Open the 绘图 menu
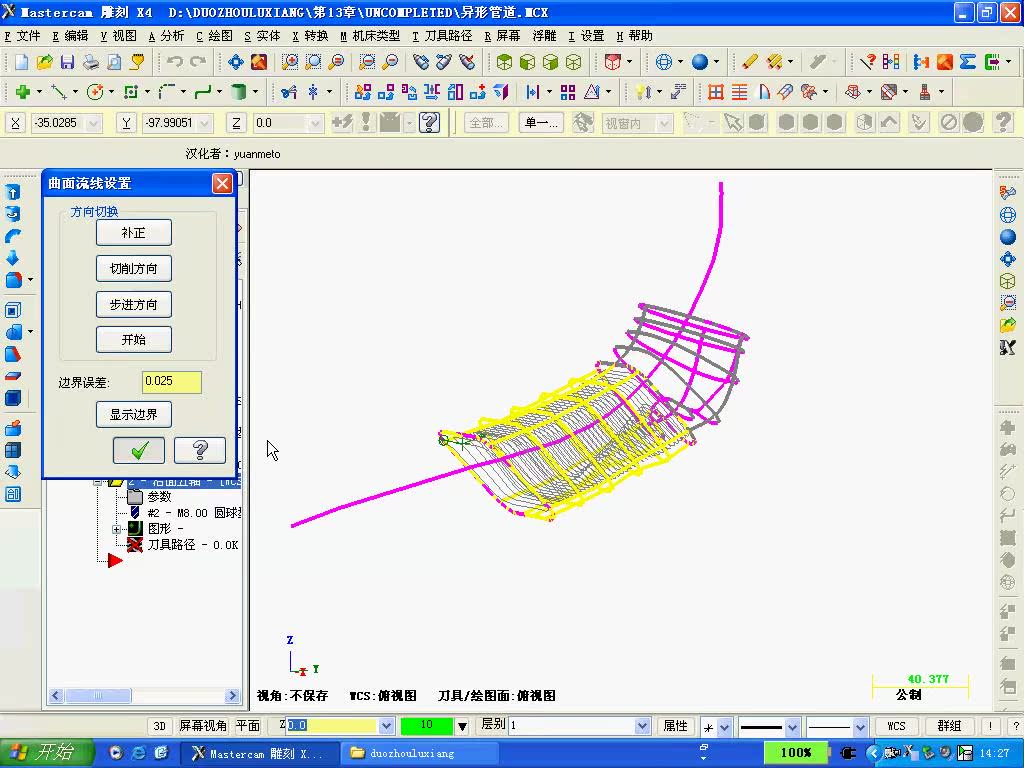Image resolution: width=1024 pixels, height=768 pixels. tap(215, 36)
